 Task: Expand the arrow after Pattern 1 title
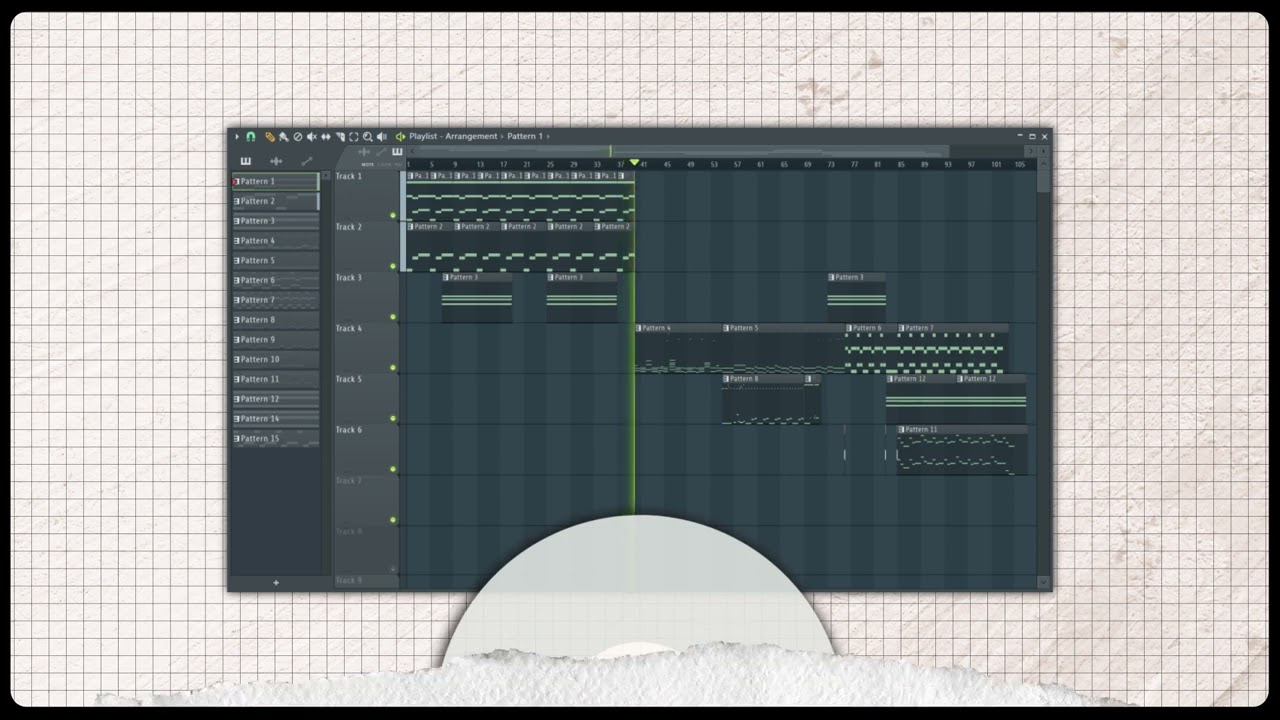point(548,136)
